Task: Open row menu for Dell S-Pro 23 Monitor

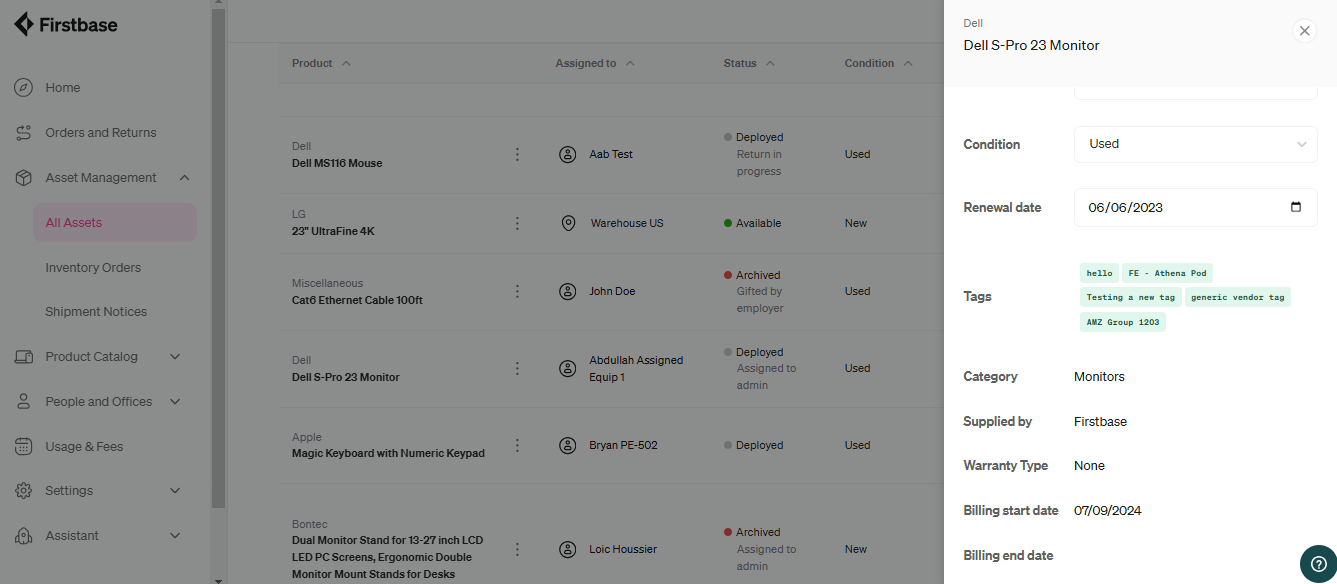Action: 517,368
